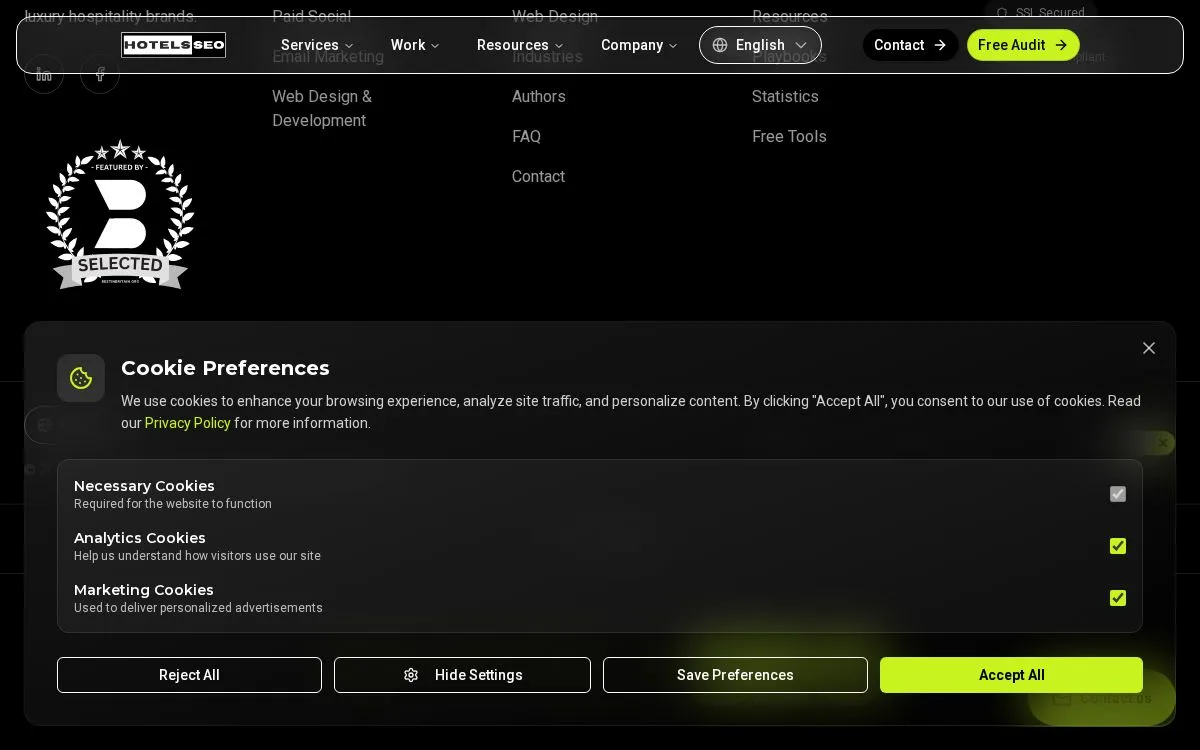The width and height of the screenshot is (1200, 750).
Task: Click the Free Audit button
Action: pyautogui.click(x=1023, y=45)
